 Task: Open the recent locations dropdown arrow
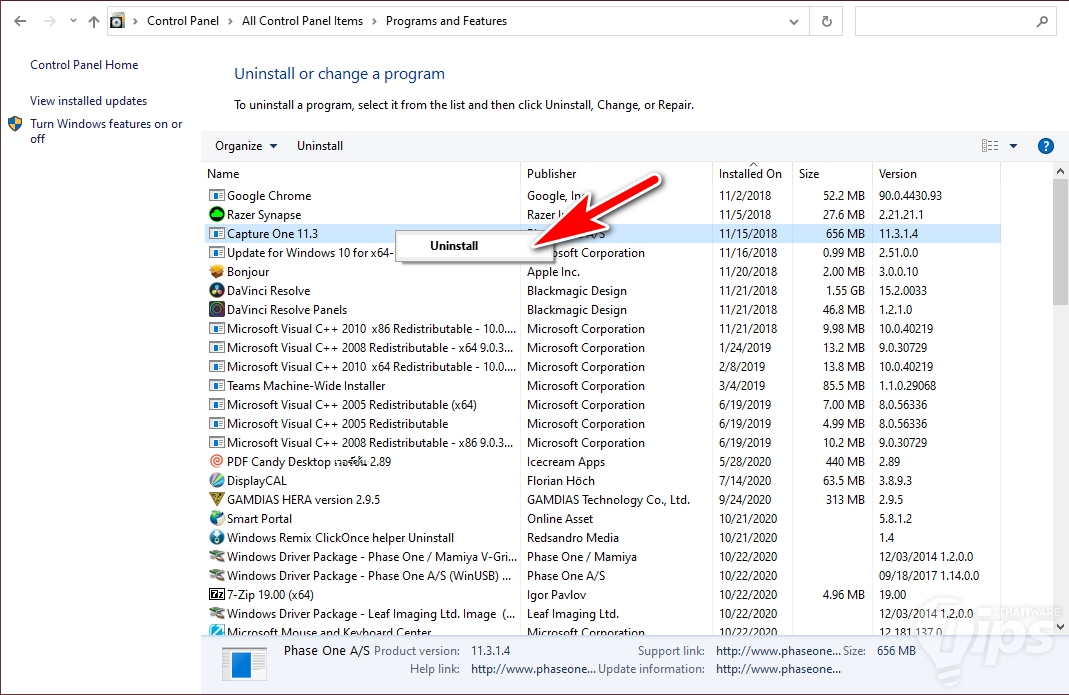pos(73,21)
